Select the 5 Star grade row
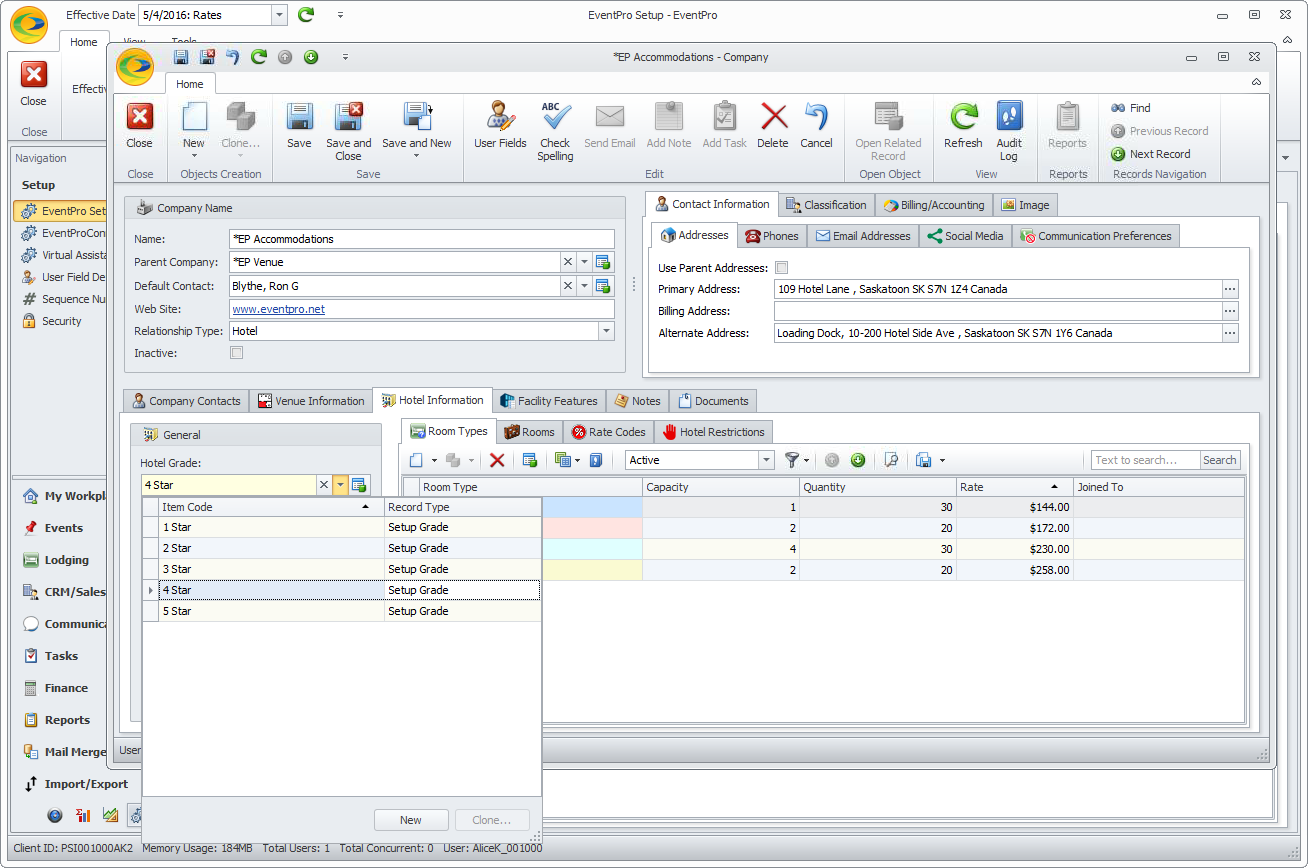This screenshot has height=868, width=1308. click(341, 611)
